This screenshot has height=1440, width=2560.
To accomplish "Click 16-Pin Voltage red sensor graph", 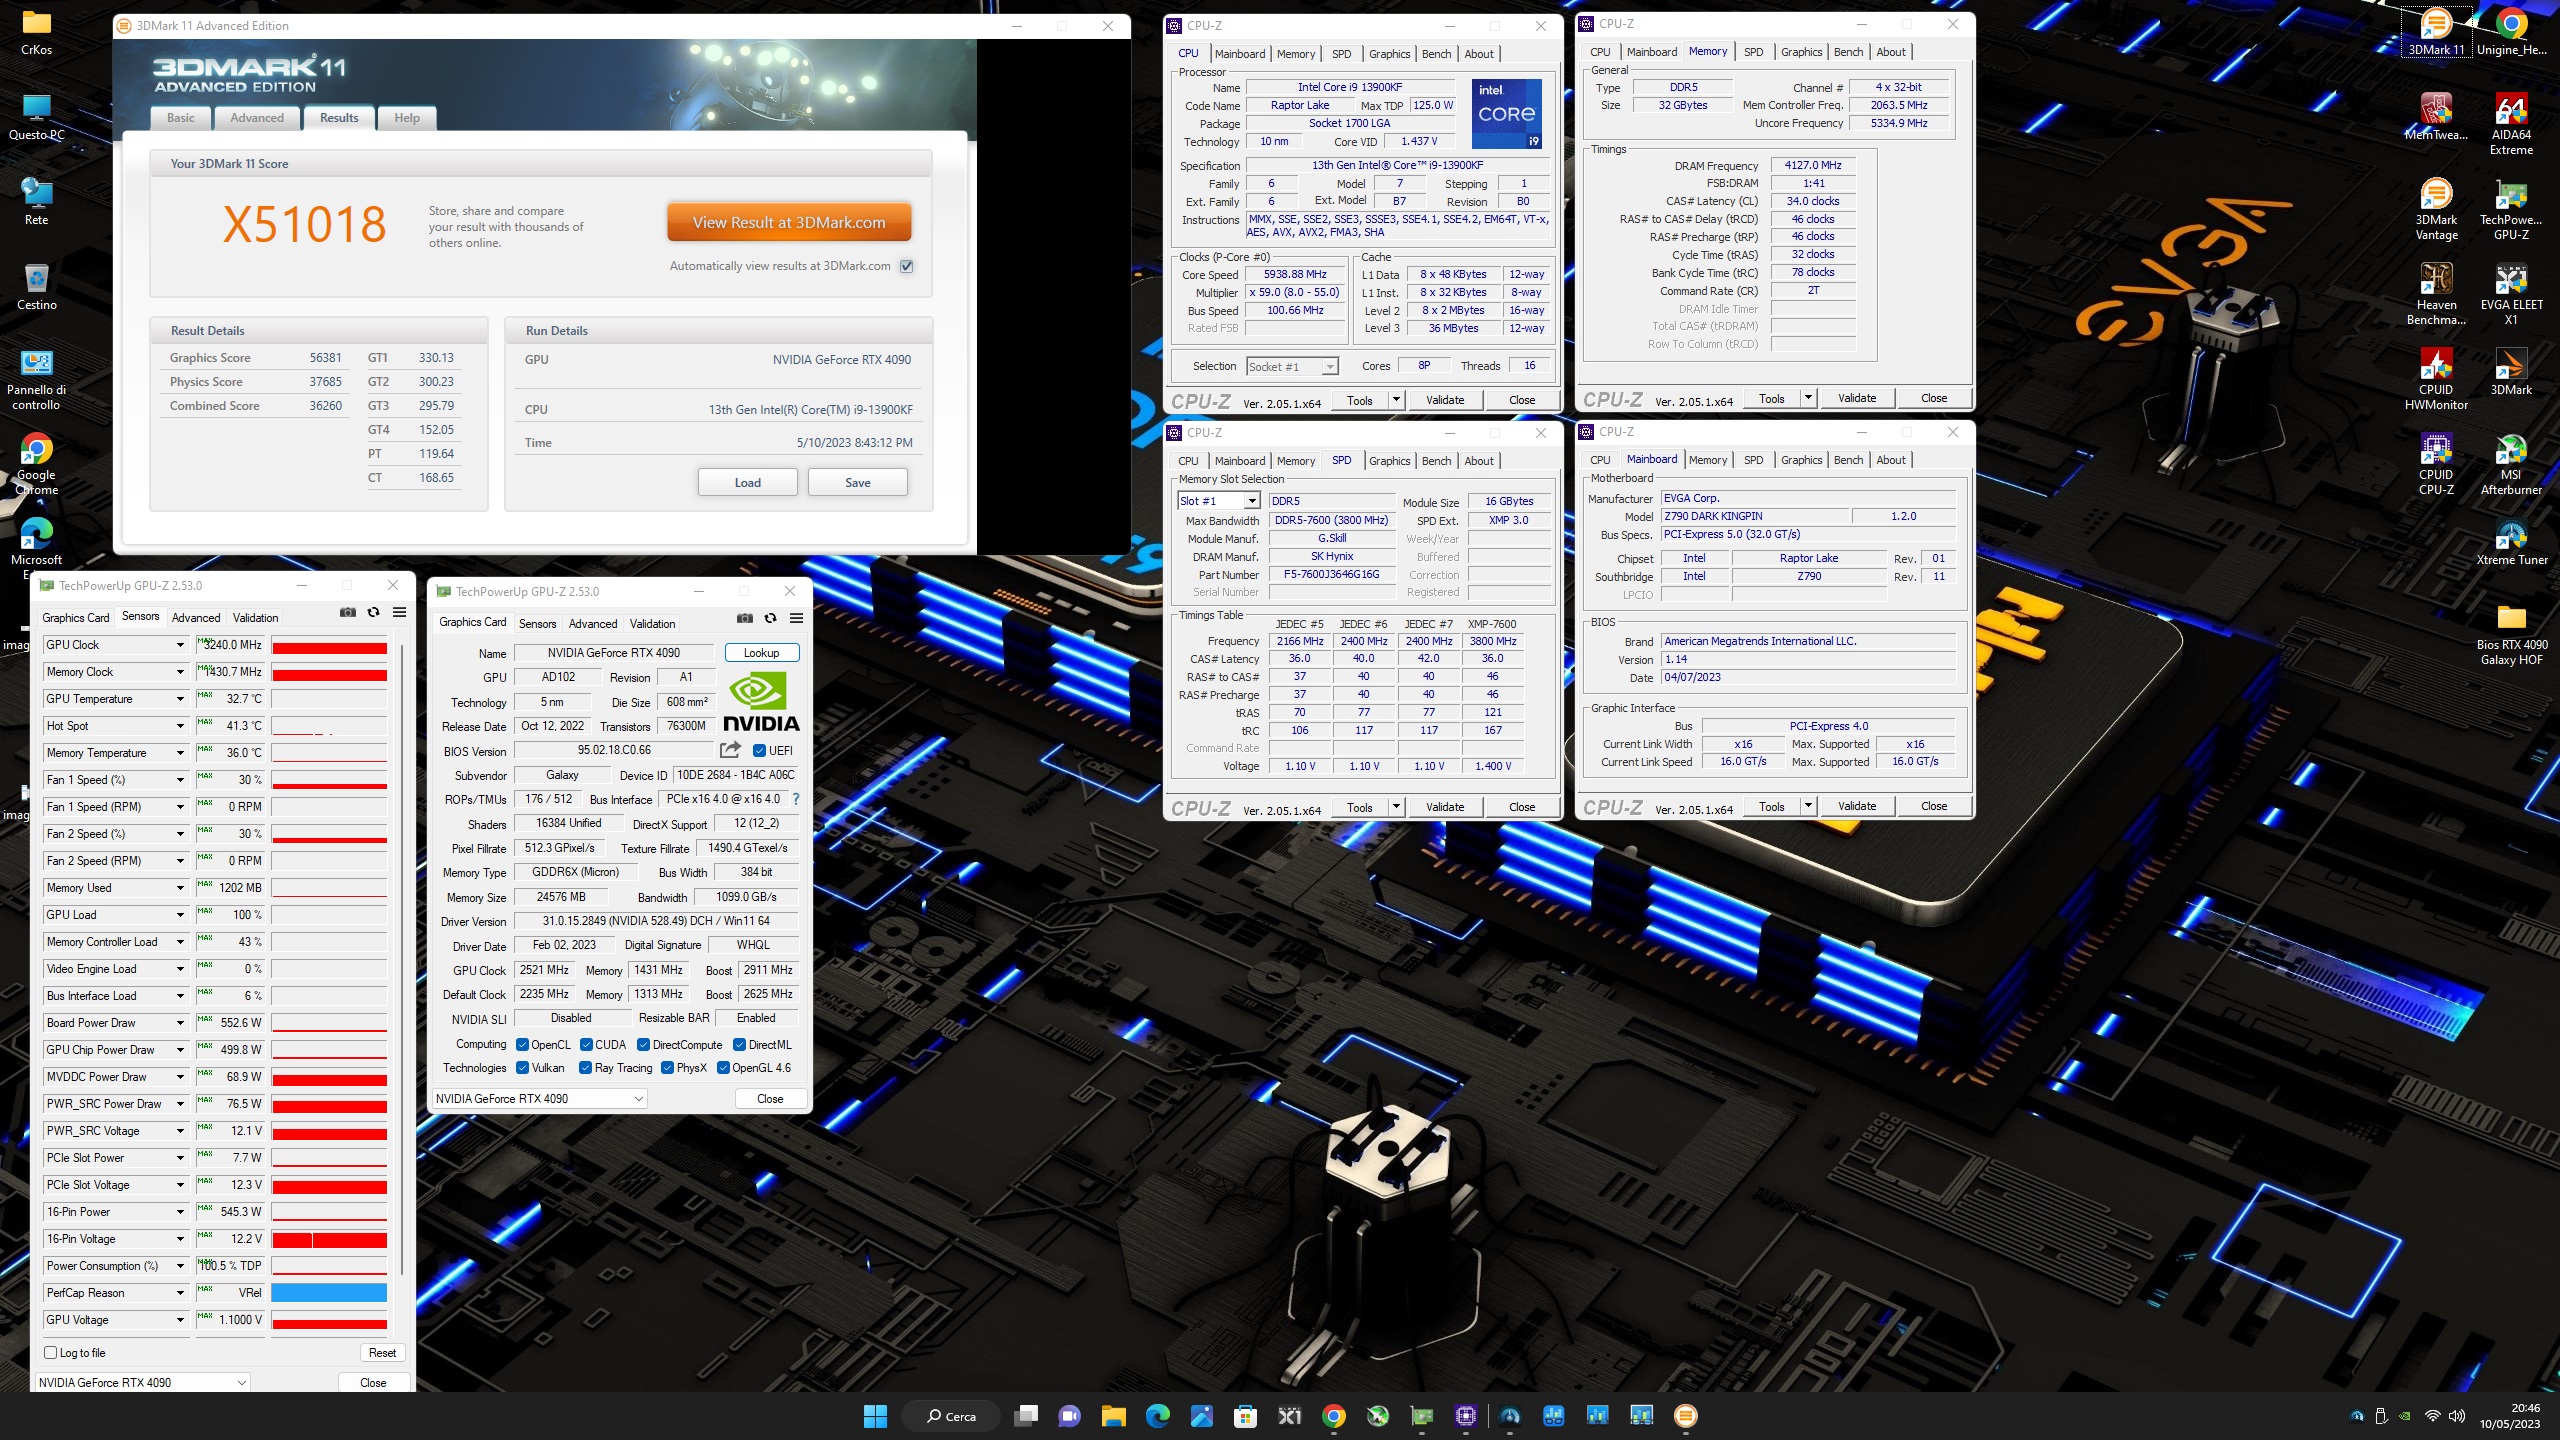I will coord(329,1239).
